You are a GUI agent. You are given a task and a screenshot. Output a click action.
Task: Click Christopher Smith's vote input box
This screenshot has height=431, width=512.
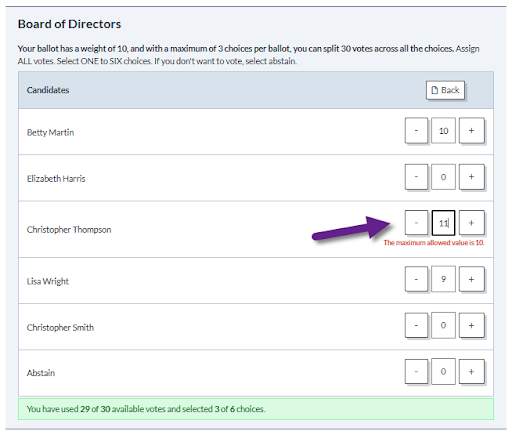[x=443, y=325]
